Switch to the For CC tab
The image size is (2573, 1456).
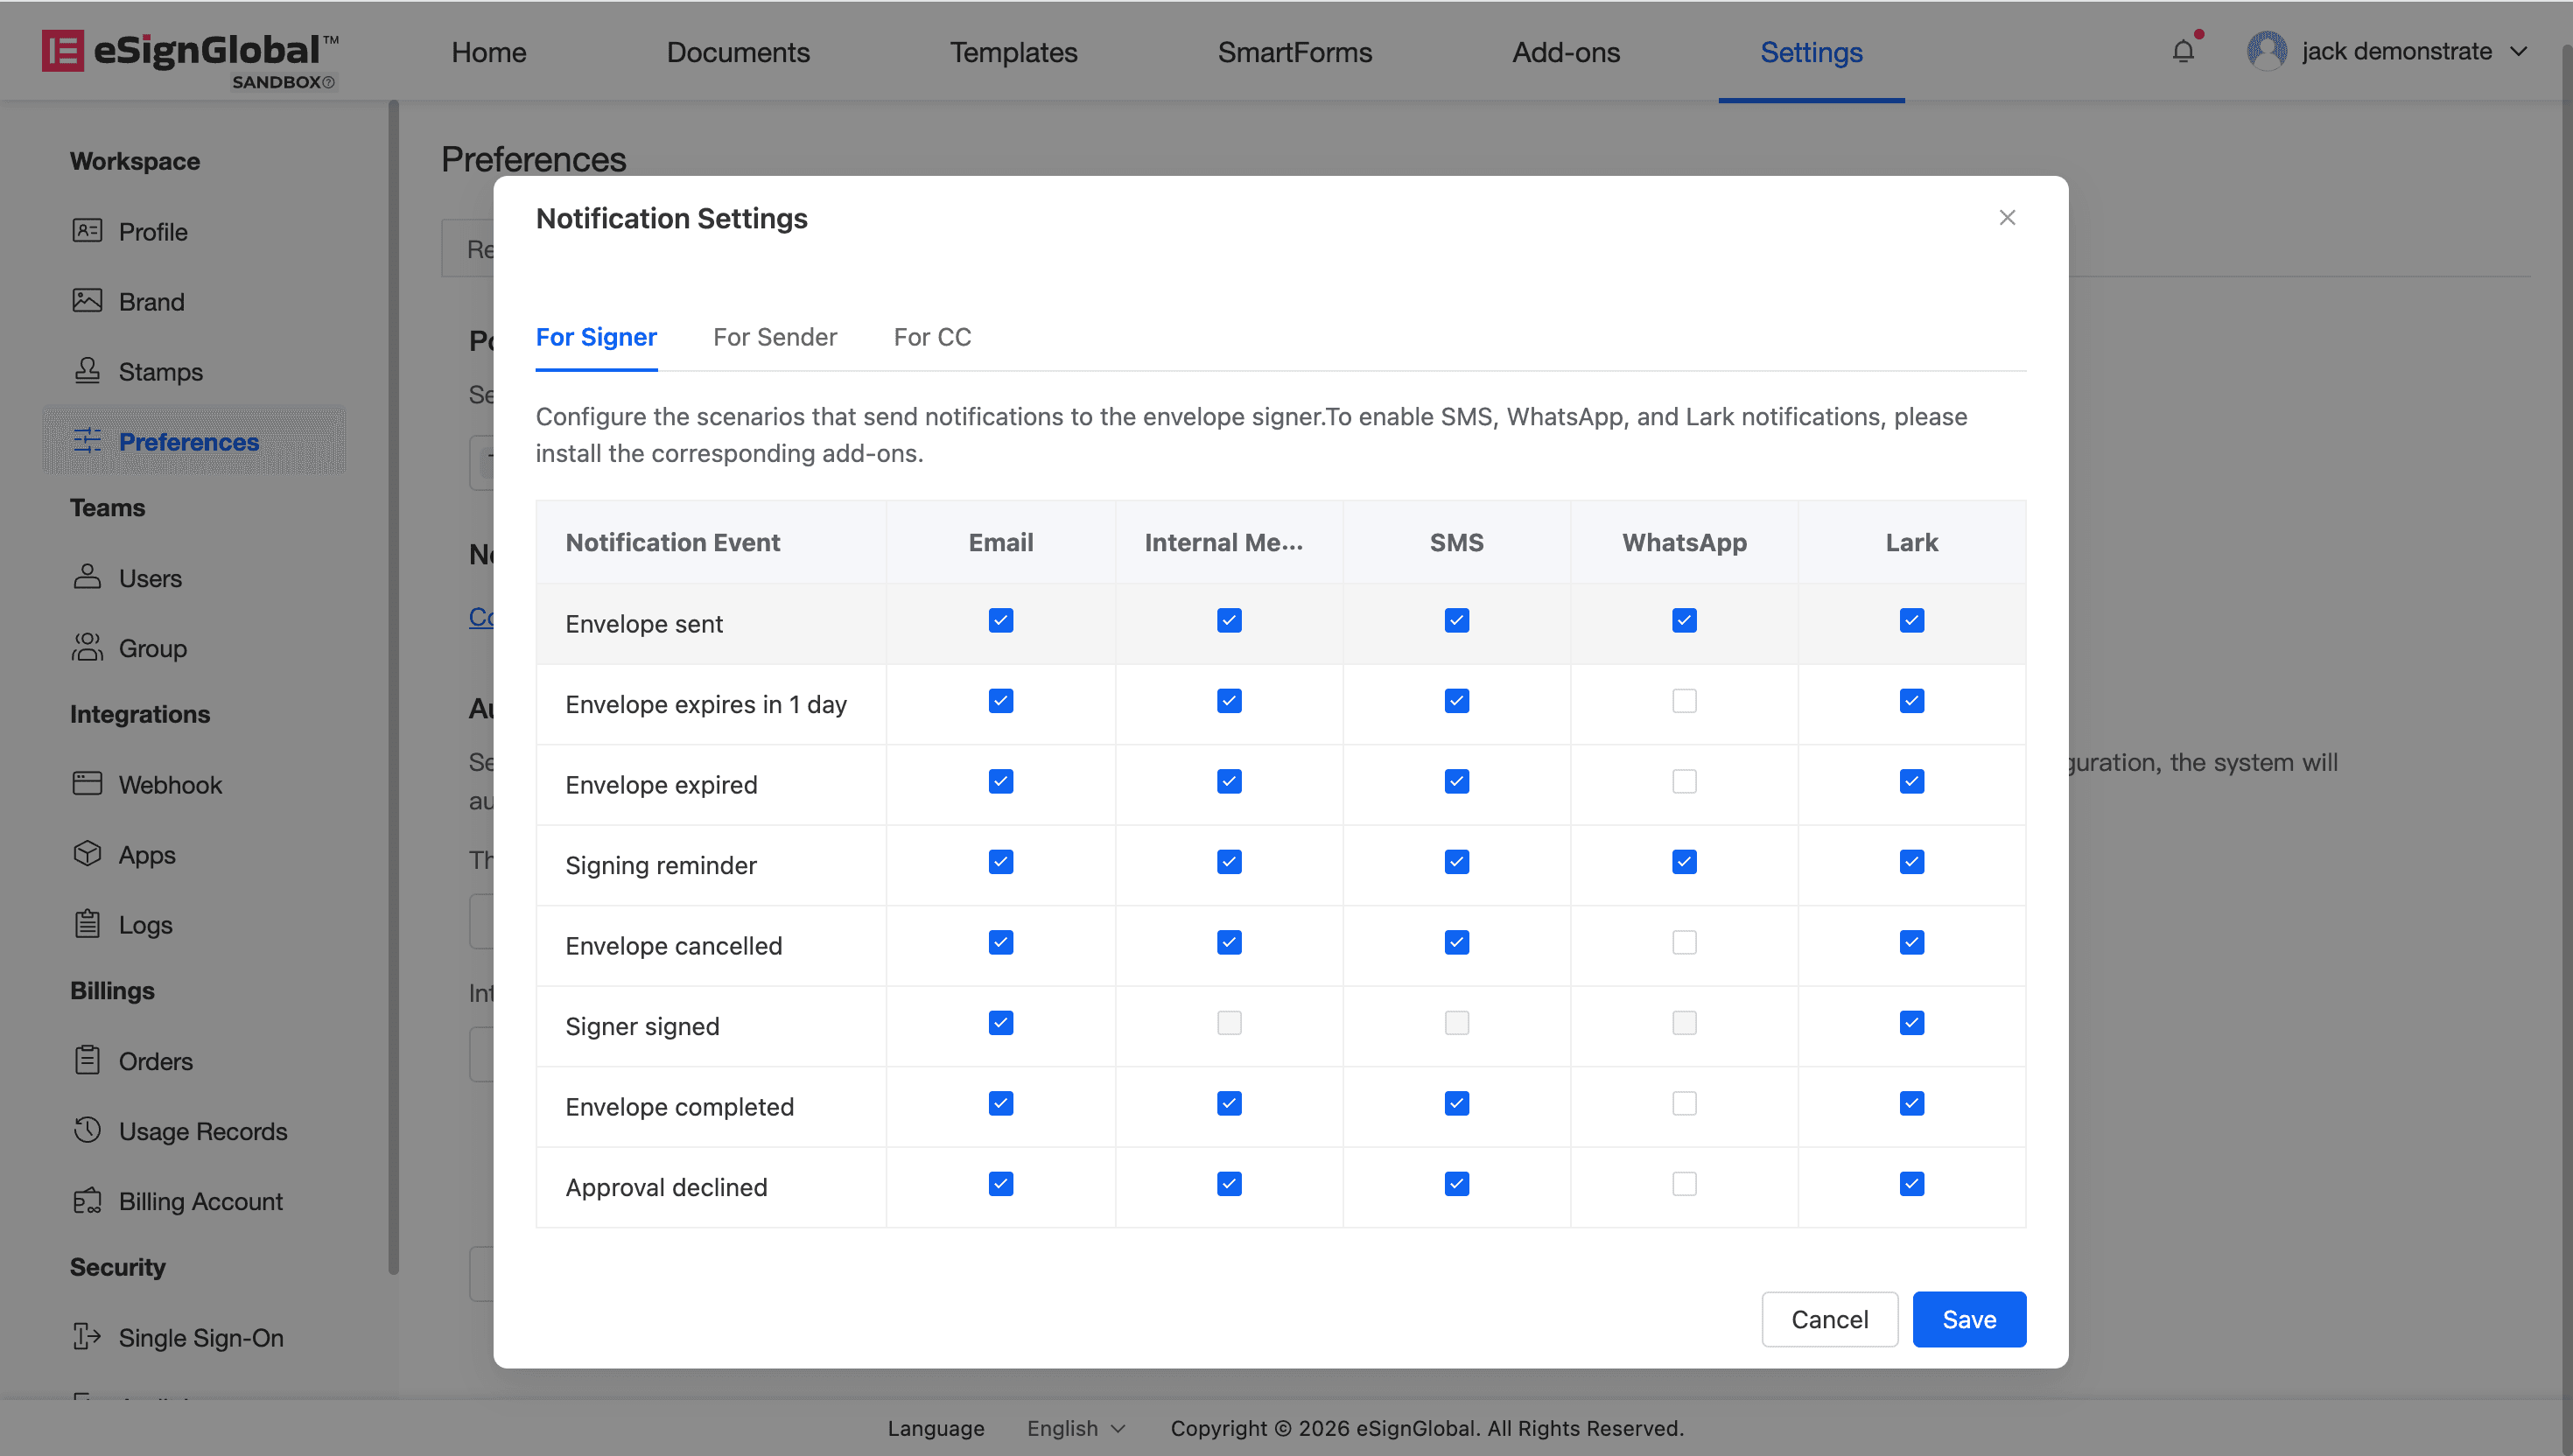pyautogui.click(x=932, y=337)
